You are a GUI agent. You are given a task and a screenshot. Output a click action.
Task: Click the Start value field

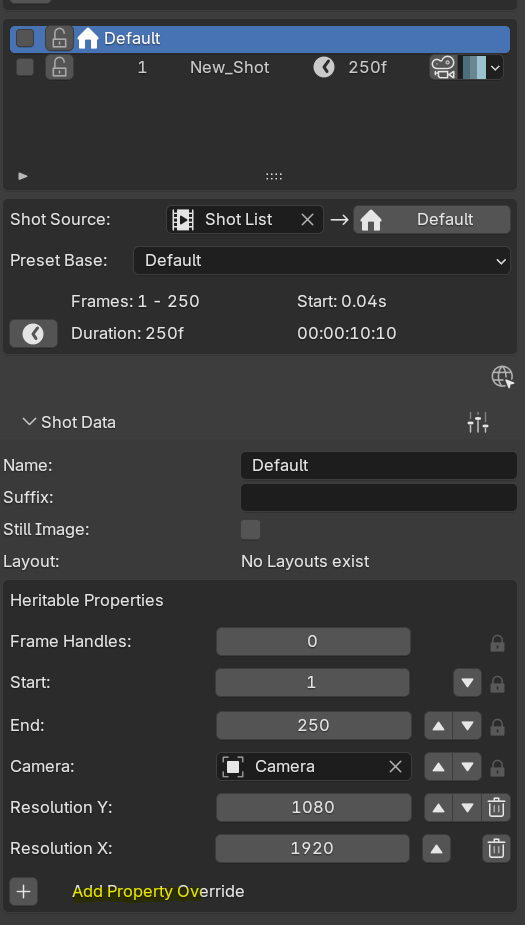coord(312,683)
